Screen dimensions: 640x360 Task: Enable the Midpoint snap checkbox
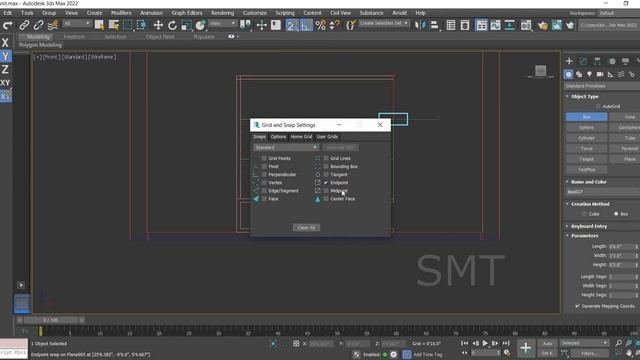326,191
